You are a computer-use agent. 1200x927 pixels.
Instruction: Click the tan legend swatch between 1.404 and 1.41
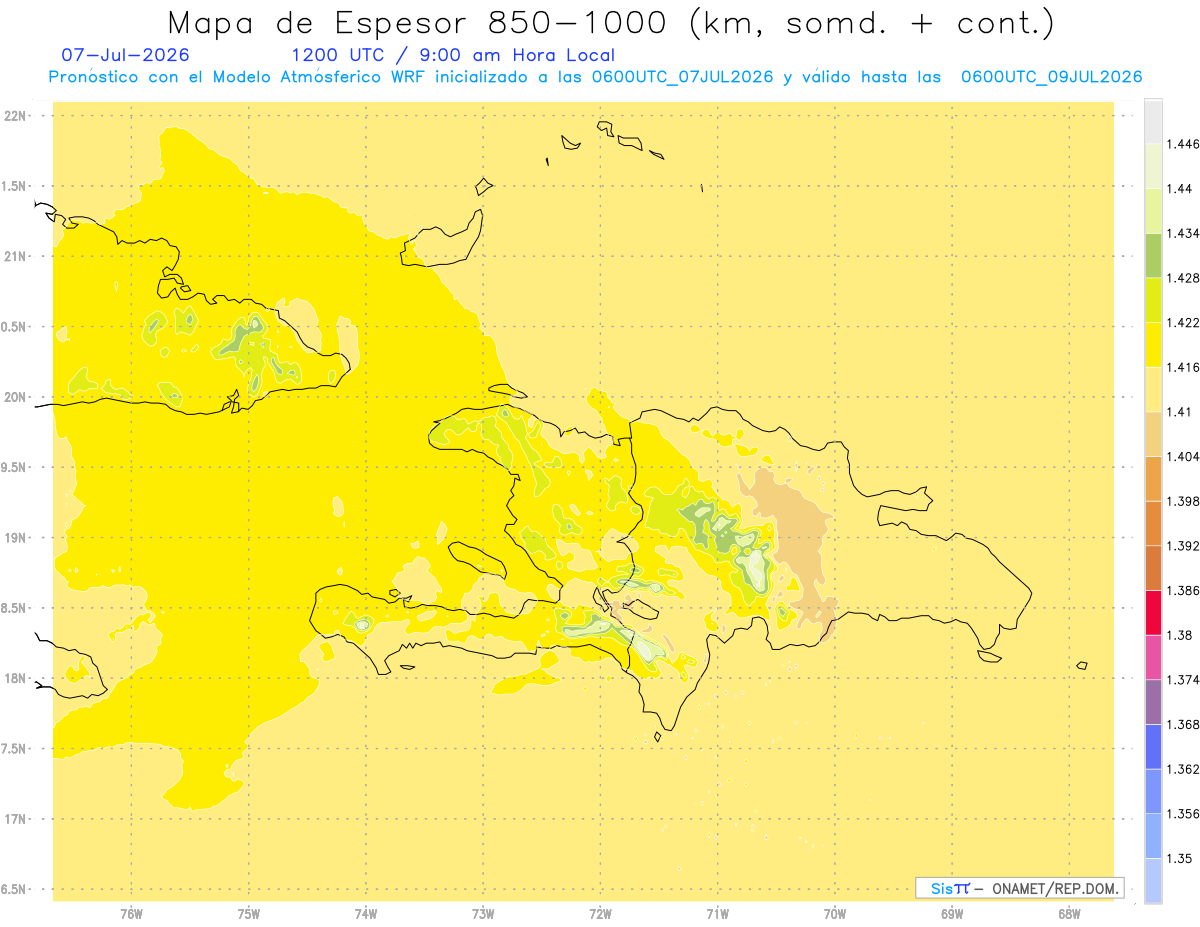[x=1153, y=434]
